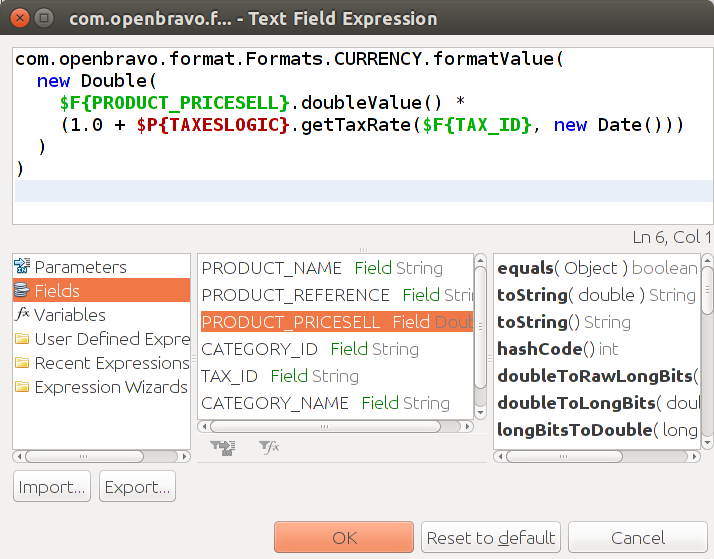Click the fields list vertical scrollbar
The width and height of the screenshot is (714, 559).
click(x=480, y=340)
